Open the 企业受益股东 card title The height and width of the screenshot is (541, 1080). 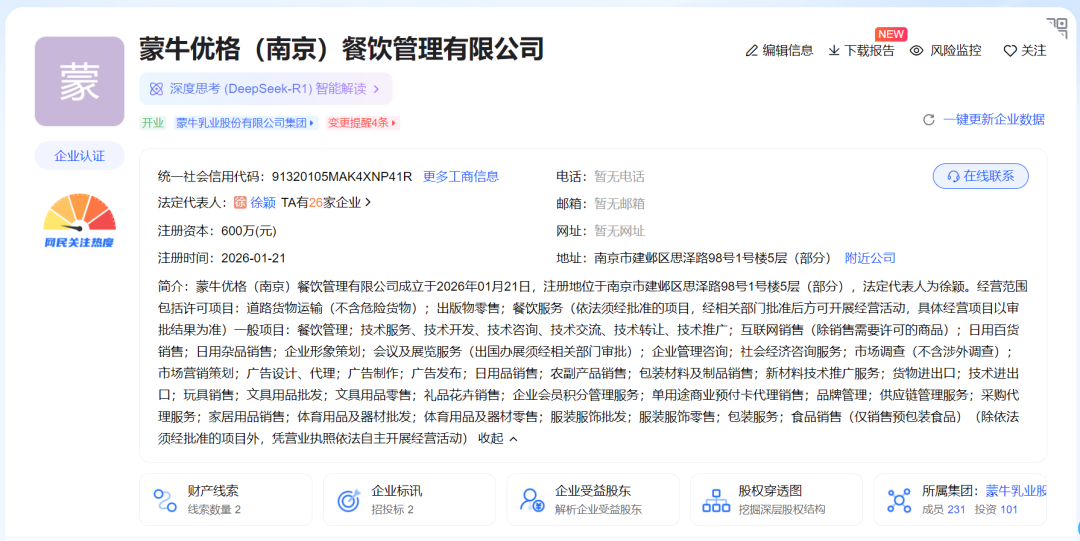pyautogui.click(x=593, y=491)
